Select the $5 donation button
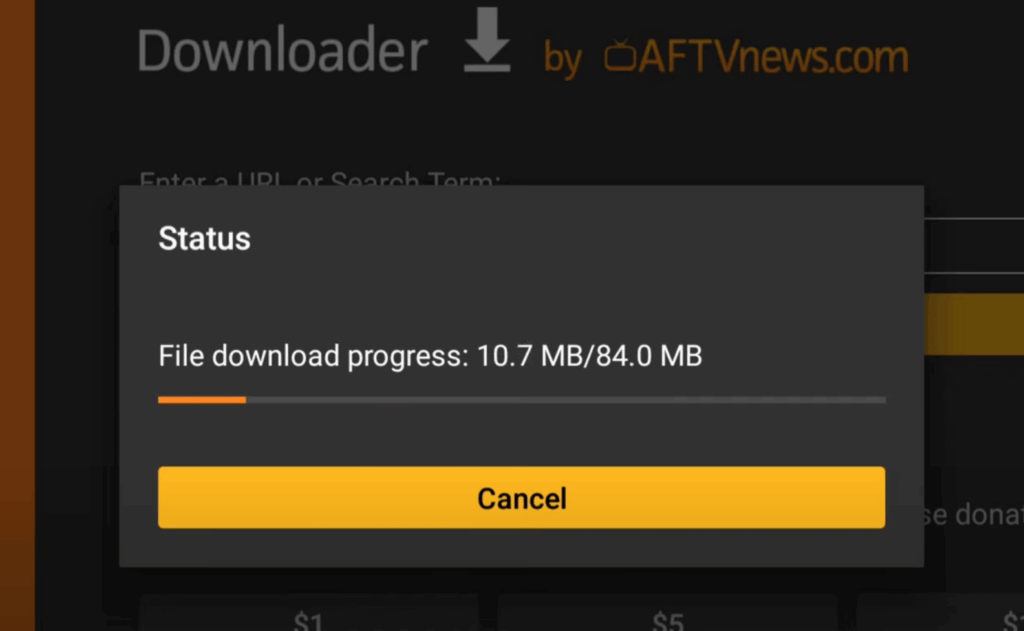Screen dimensions: 1024x631 [667, 614]
